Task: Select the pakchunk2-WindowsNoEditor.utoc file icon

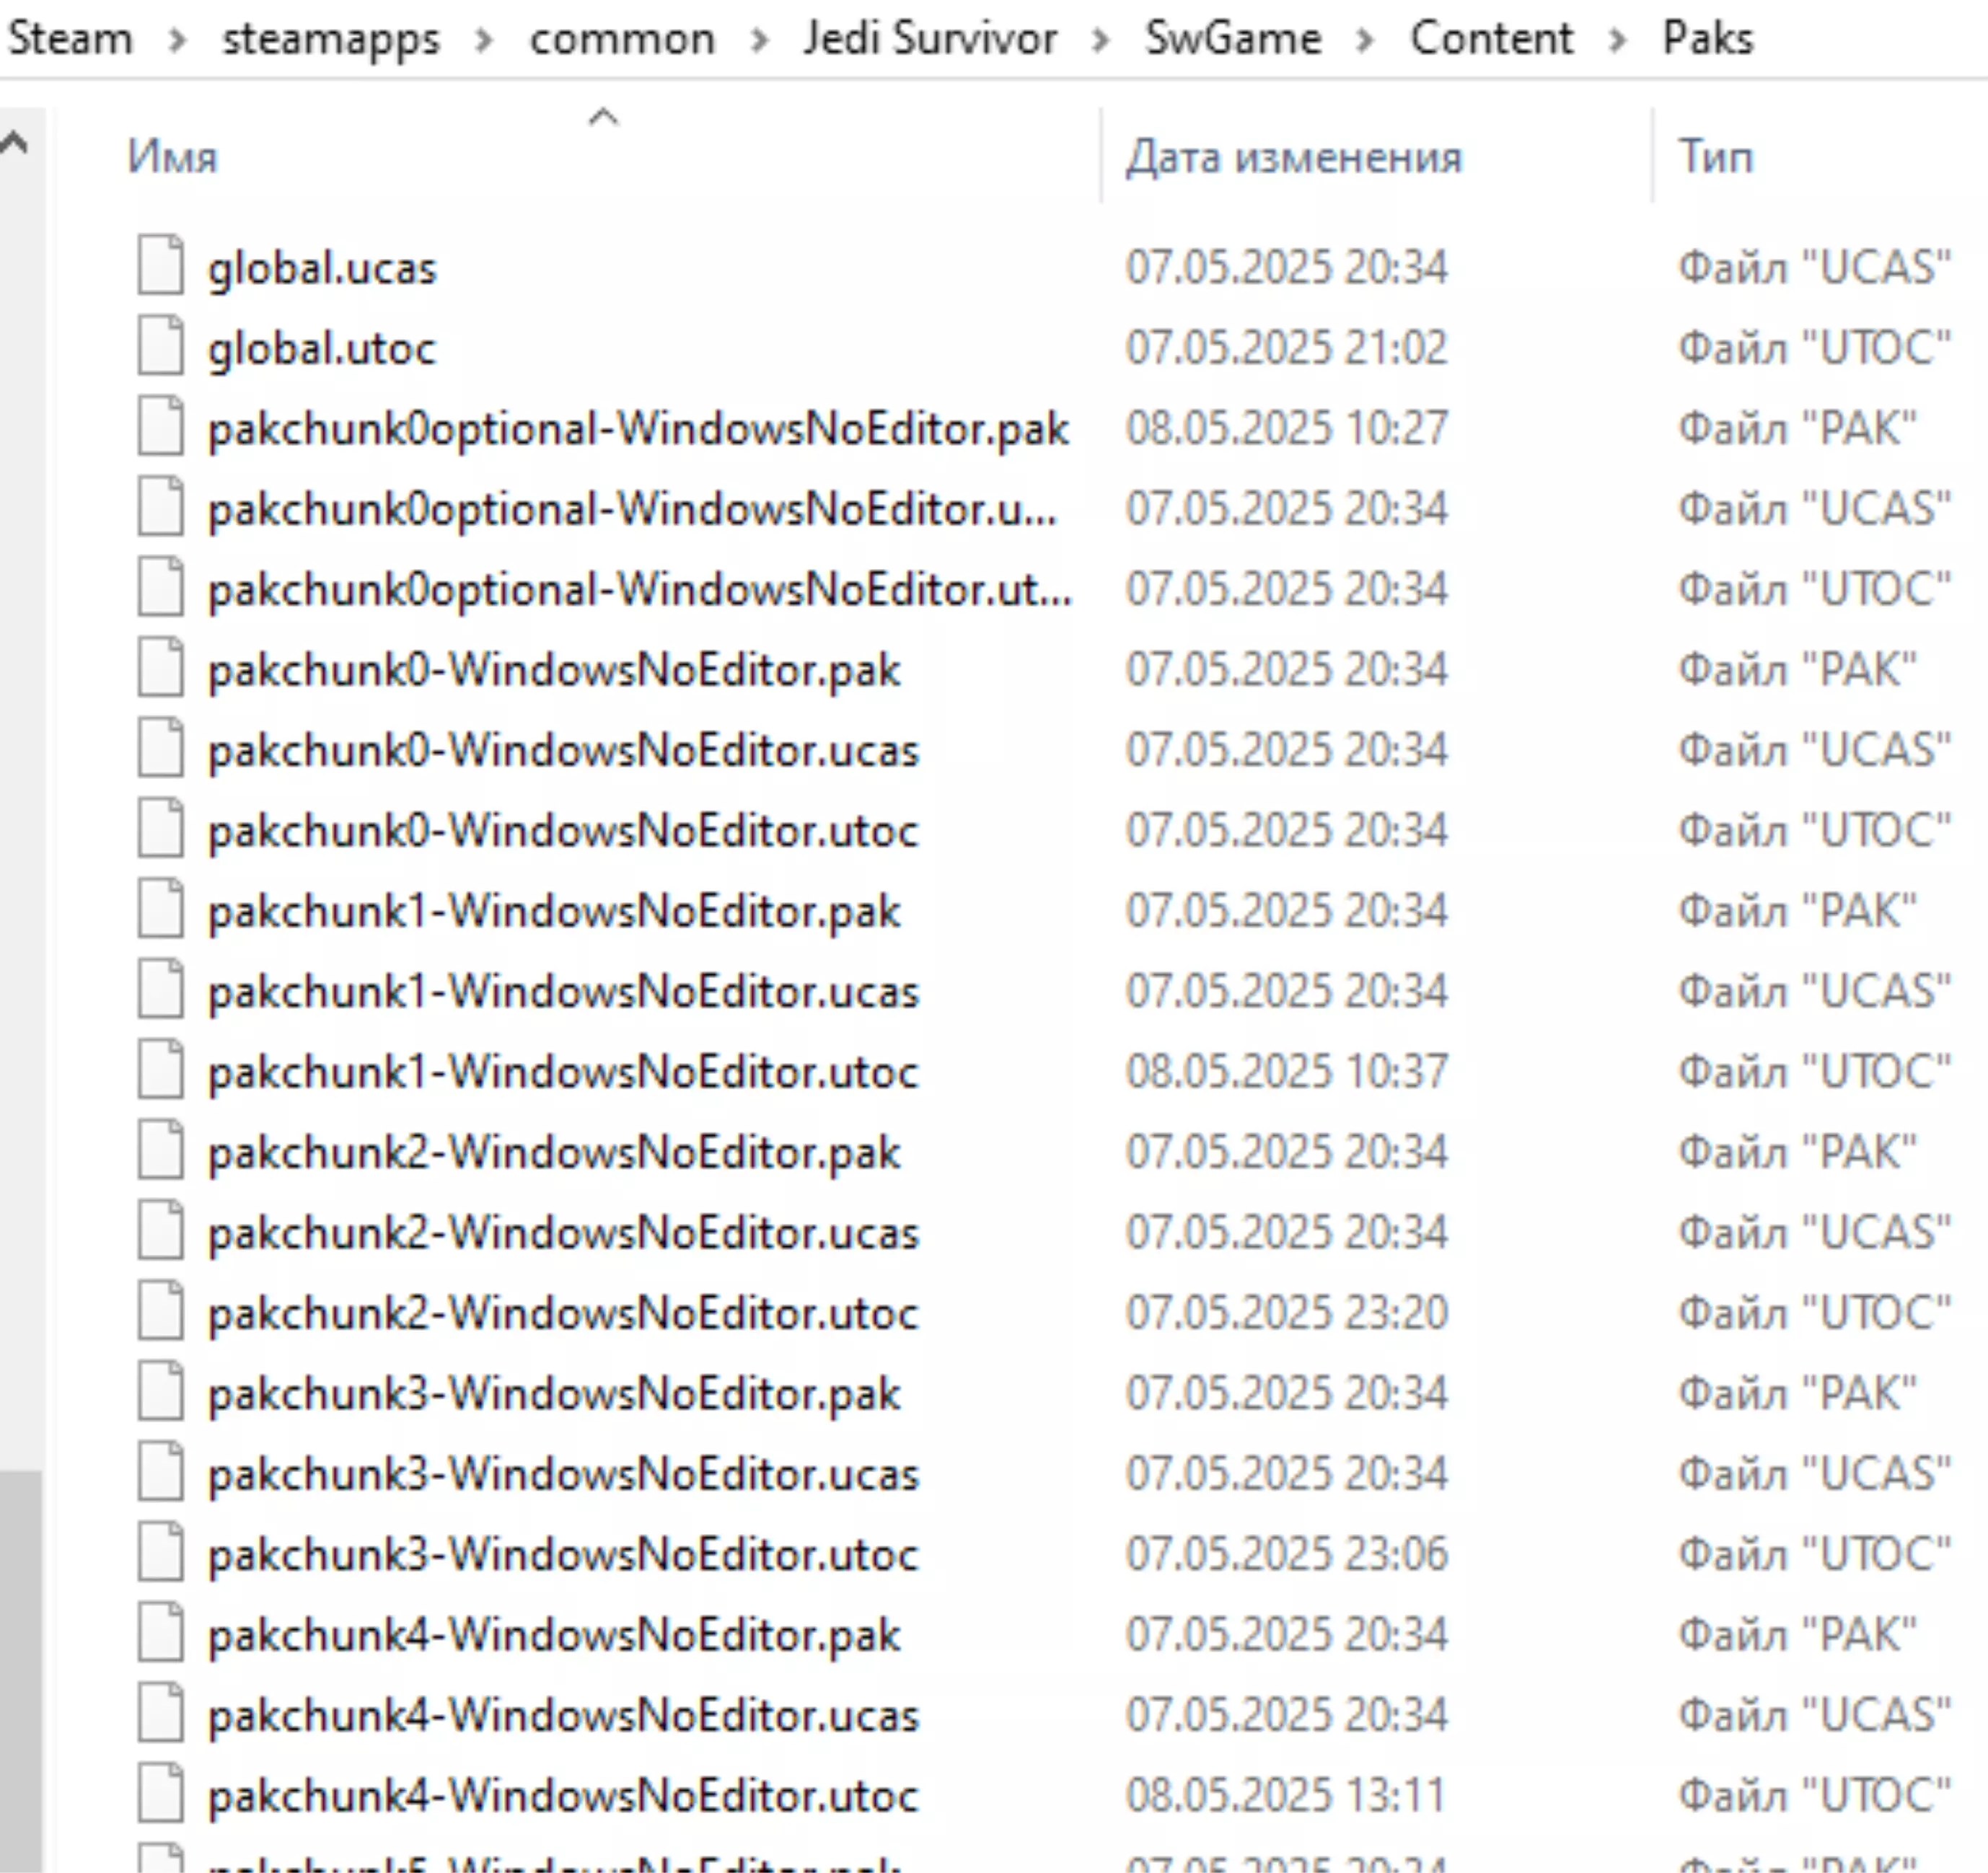Action: (x=160, y=1311)
